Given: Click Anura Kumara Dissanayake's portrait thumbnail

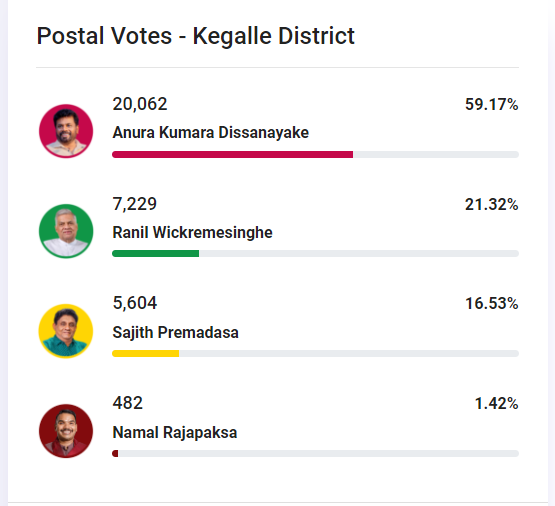Looking at the screenshot, I should (66, 131).
